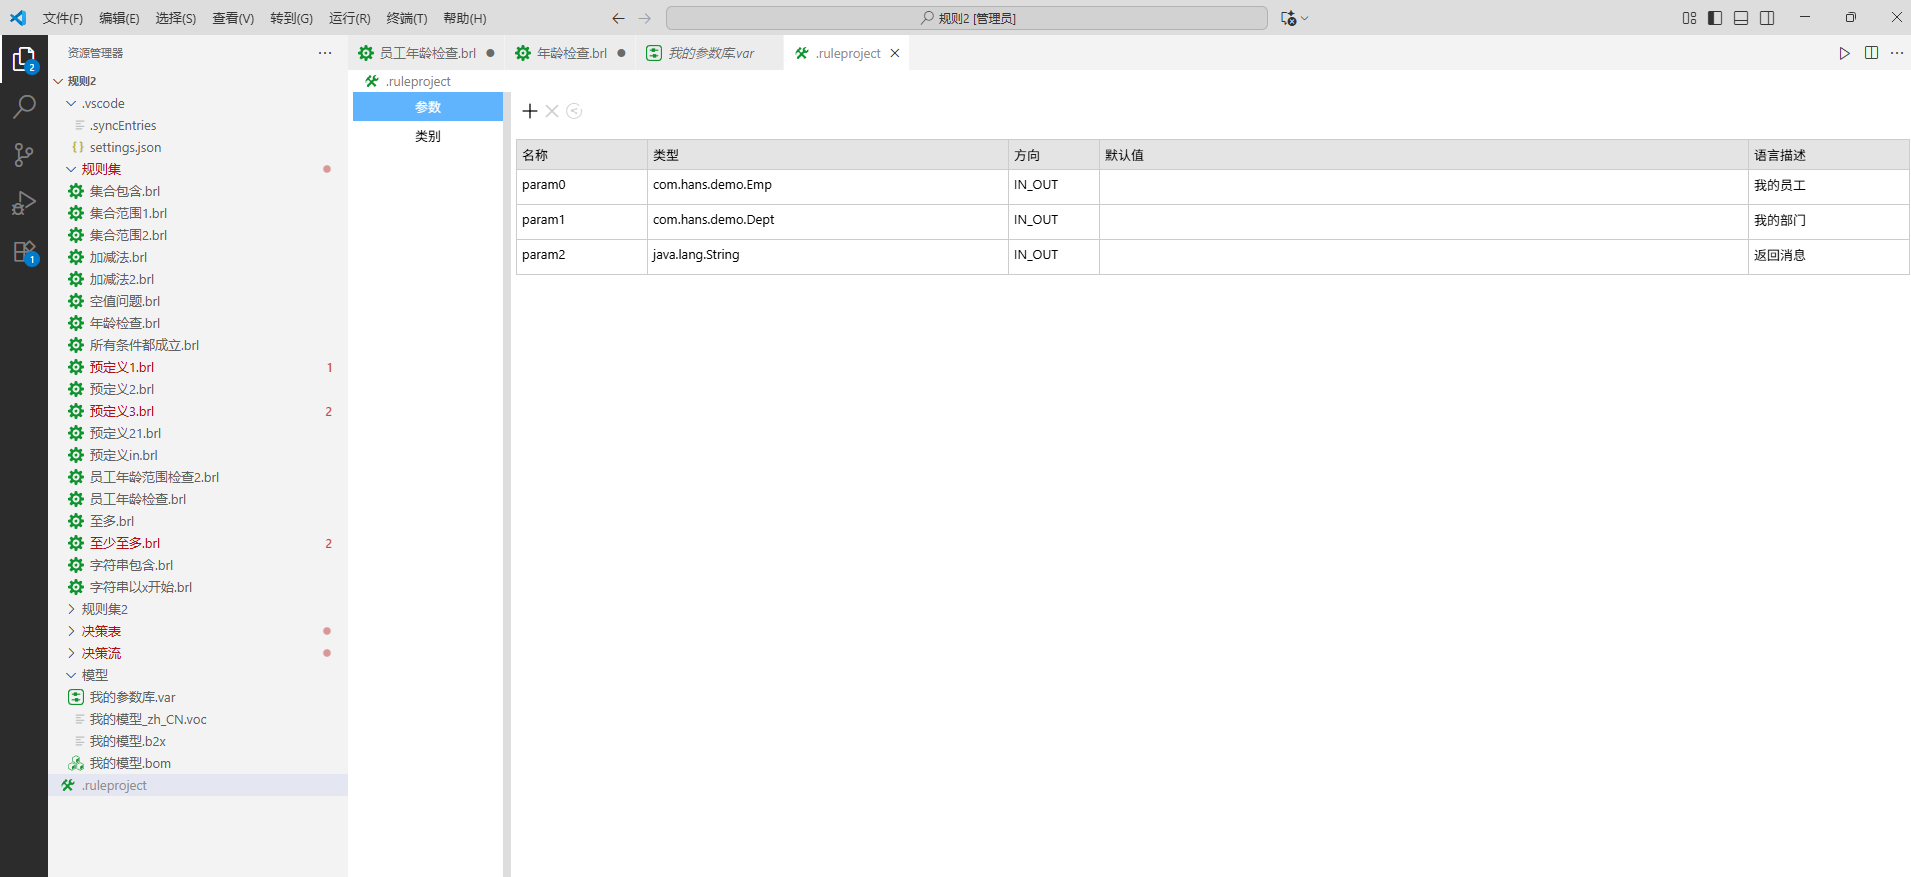Open the Run and Debug view
The image size is (1911, 877).
point(24,203)
